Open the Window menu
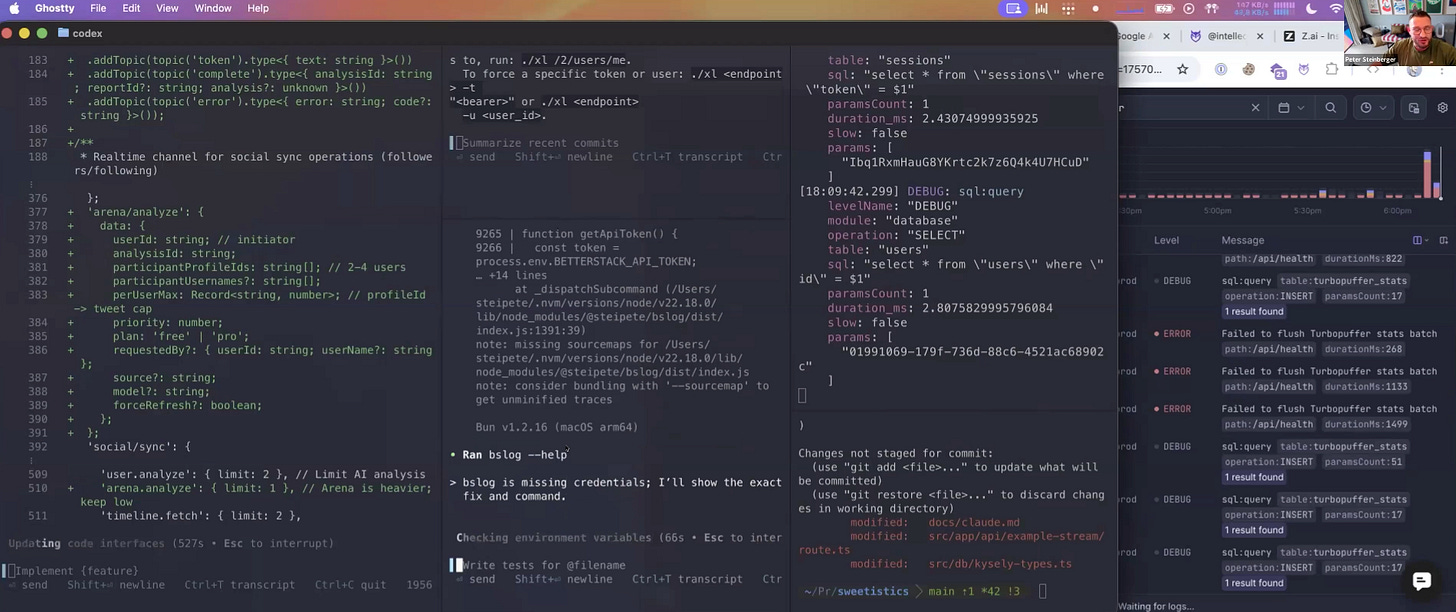The width and height of the screenshot is (1456, 612). point(213,8)
